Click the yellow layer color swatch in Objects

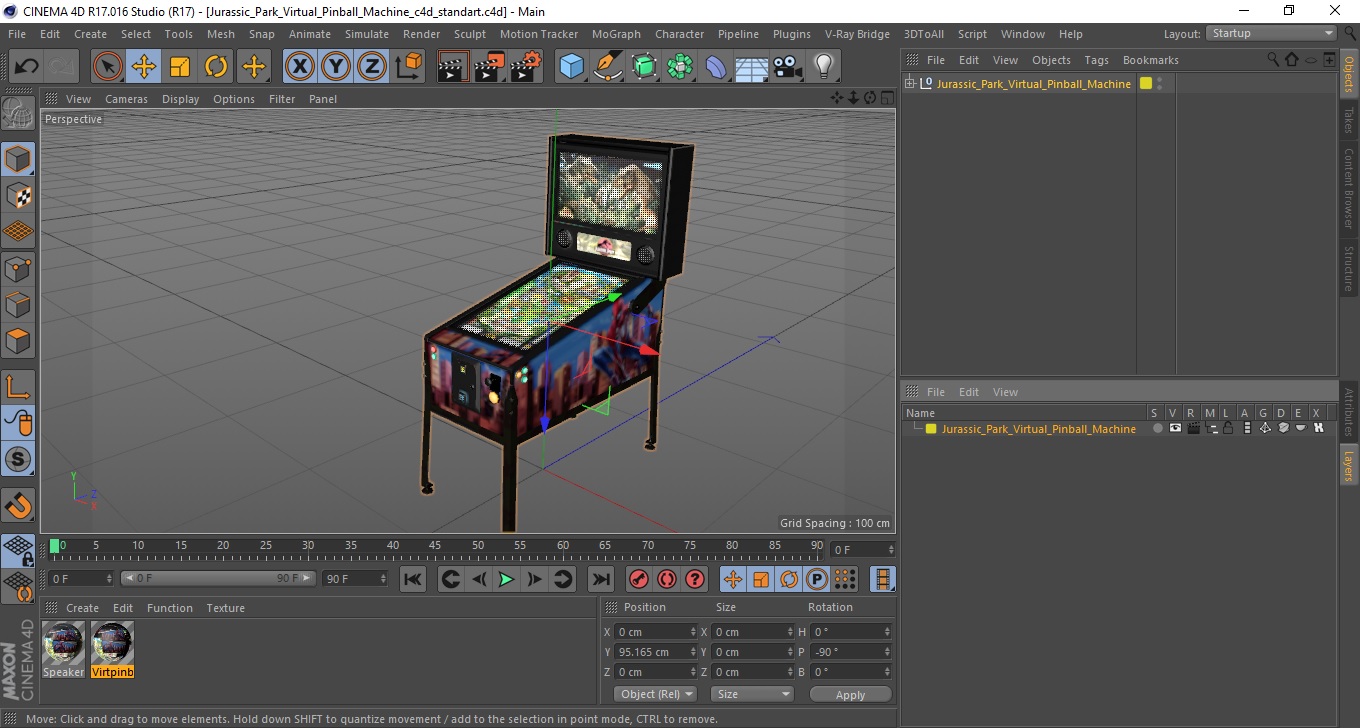tap(1146, 83)
